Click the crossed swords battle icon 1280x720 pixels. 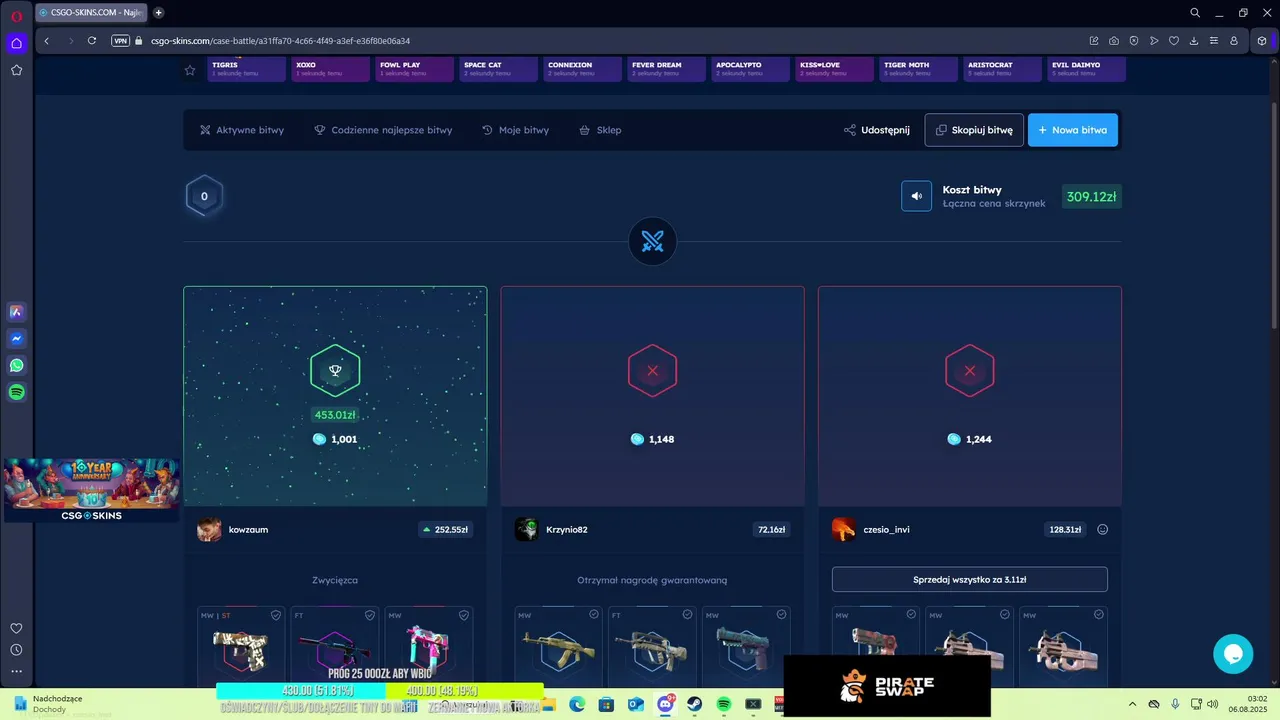(652, 241)
